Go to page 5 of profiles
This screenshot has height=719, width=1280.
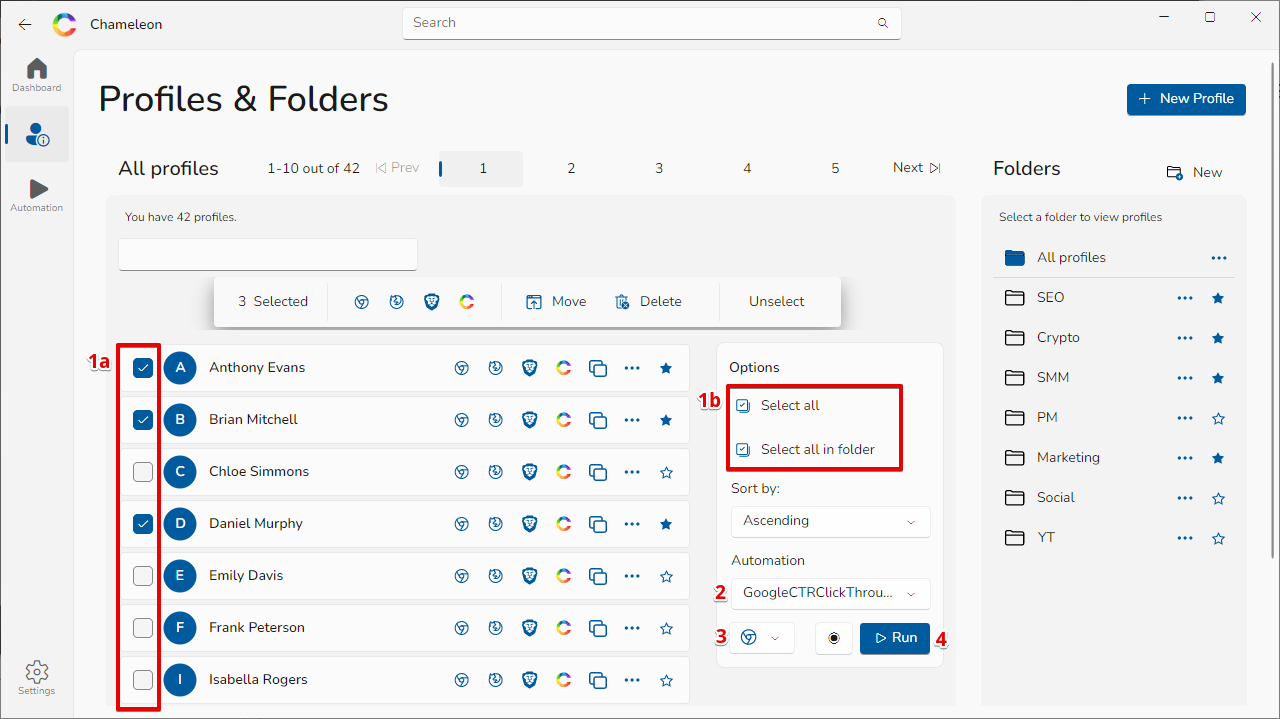[835, 169]
